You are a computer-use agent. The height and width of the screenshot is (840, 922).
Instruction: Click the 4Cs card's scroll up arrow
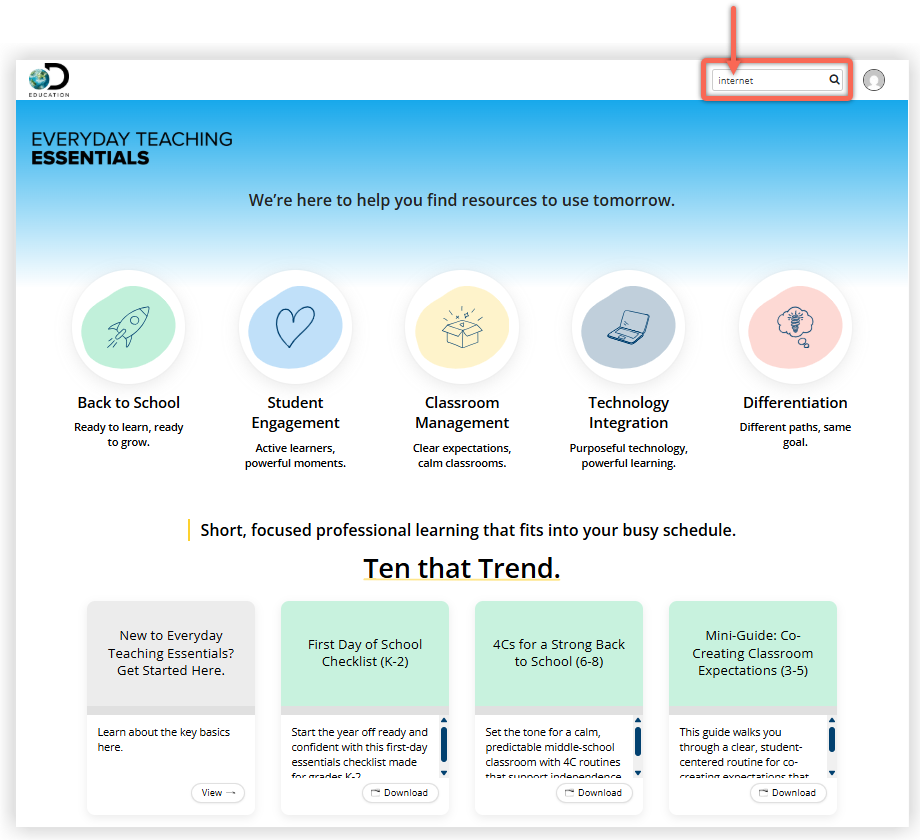pos(638,720)
